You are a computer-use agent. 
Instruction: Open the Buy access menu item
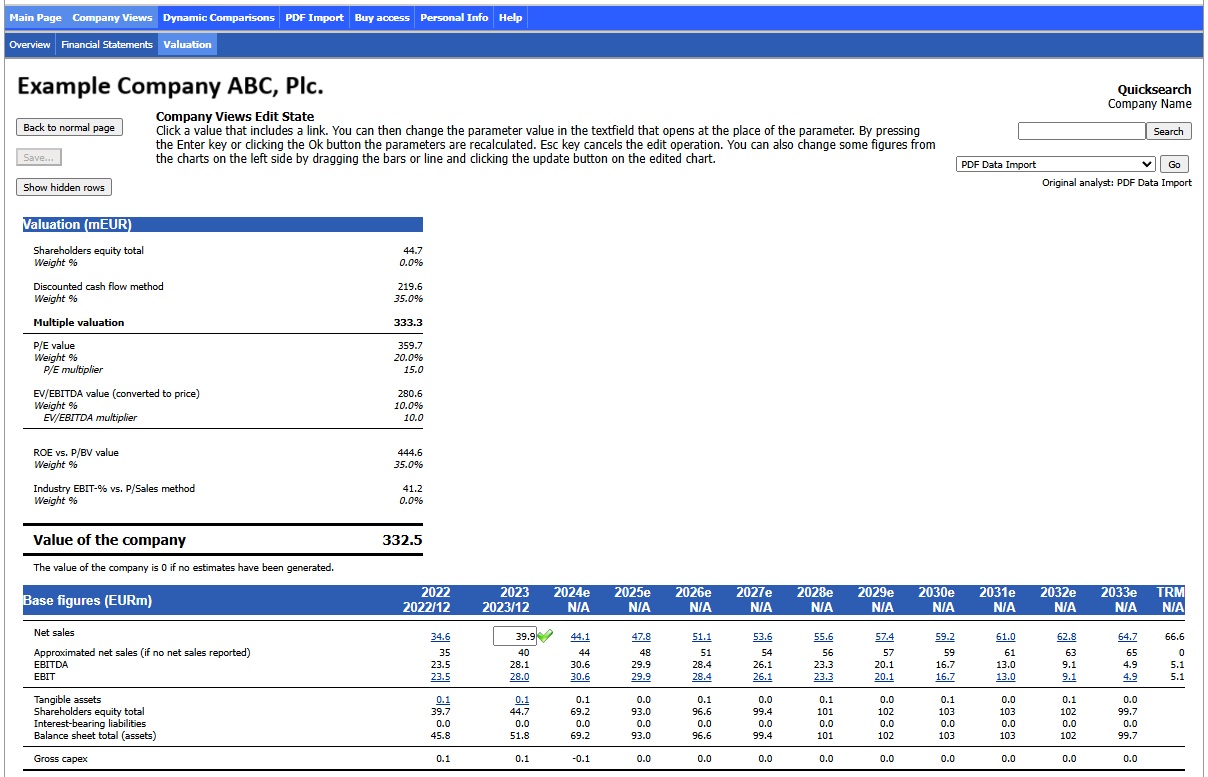pos(382,17)
